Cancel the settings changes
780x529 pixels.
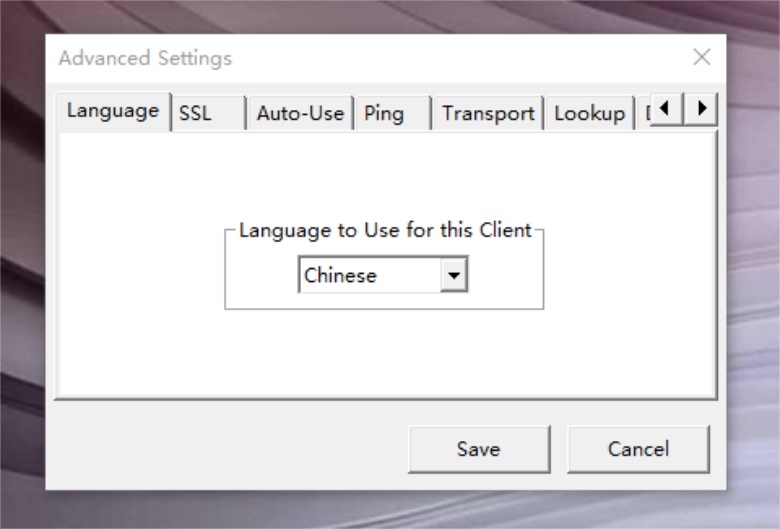638,449
